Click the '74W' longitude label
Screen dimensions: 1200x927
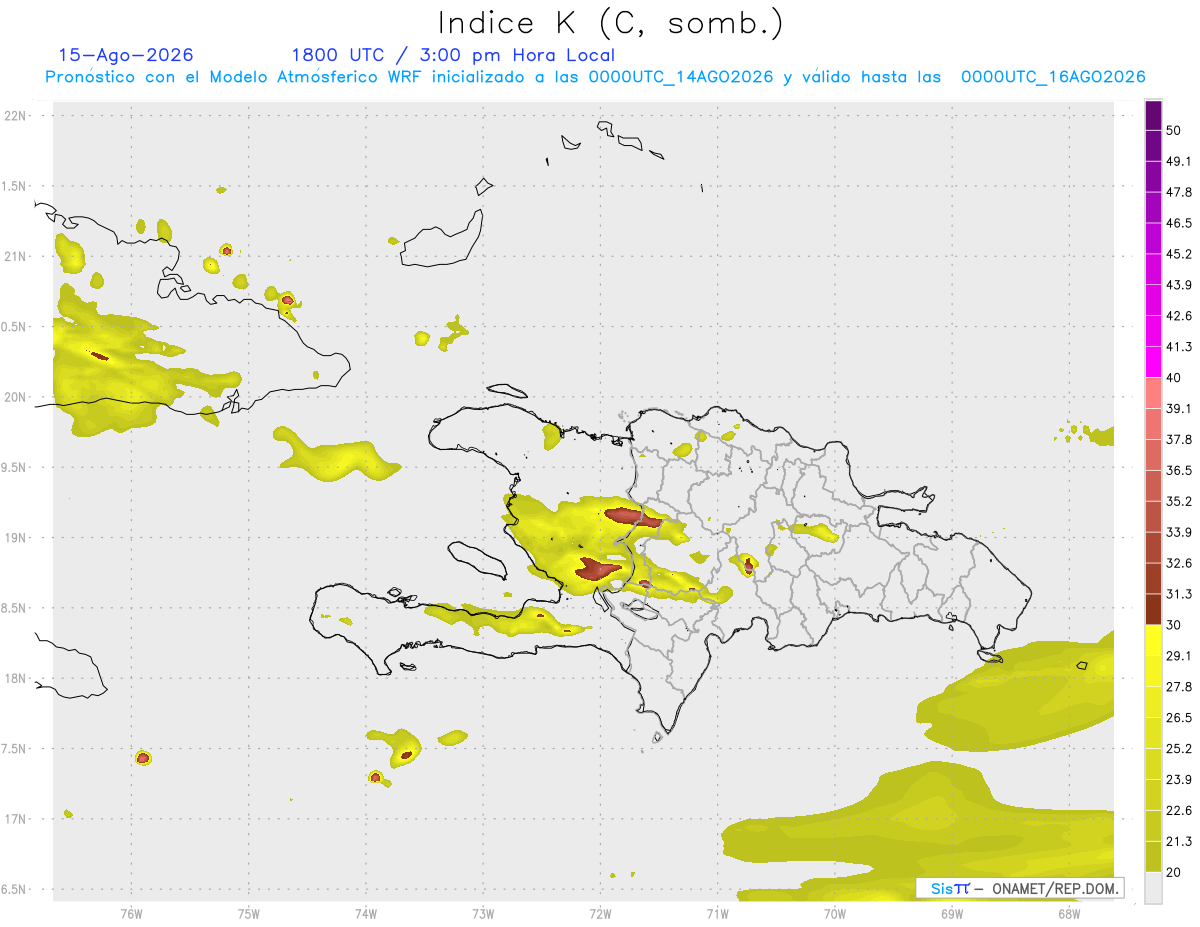tap(366, 913)
